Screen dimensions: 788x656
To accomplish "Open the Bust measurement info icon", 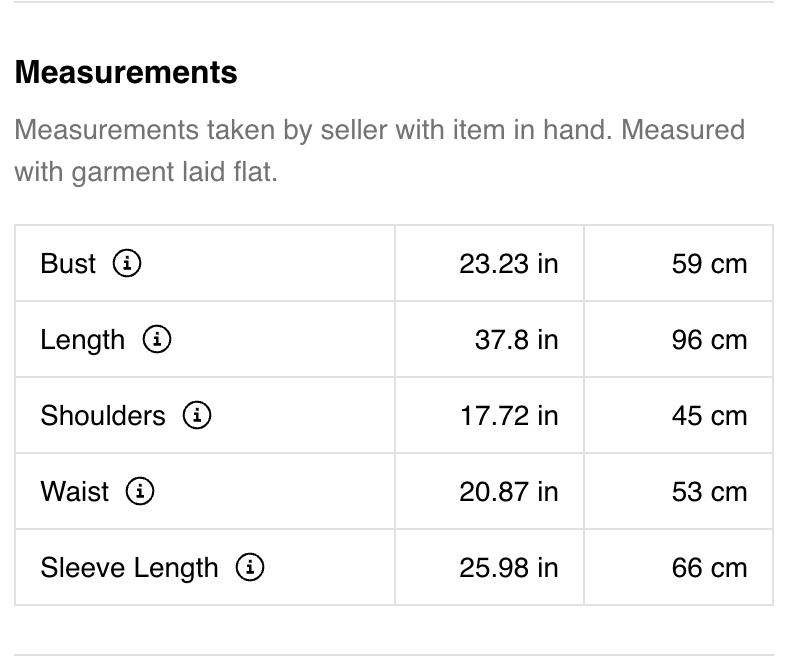I will coord(127,263).
